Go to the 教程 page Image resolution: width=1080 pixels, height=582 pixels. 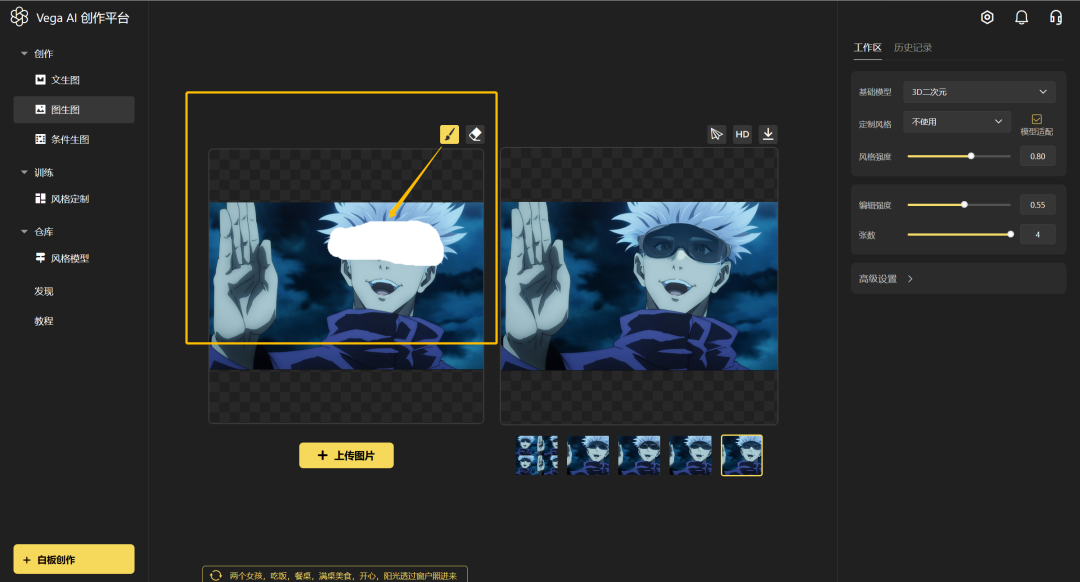coord(44,321)
